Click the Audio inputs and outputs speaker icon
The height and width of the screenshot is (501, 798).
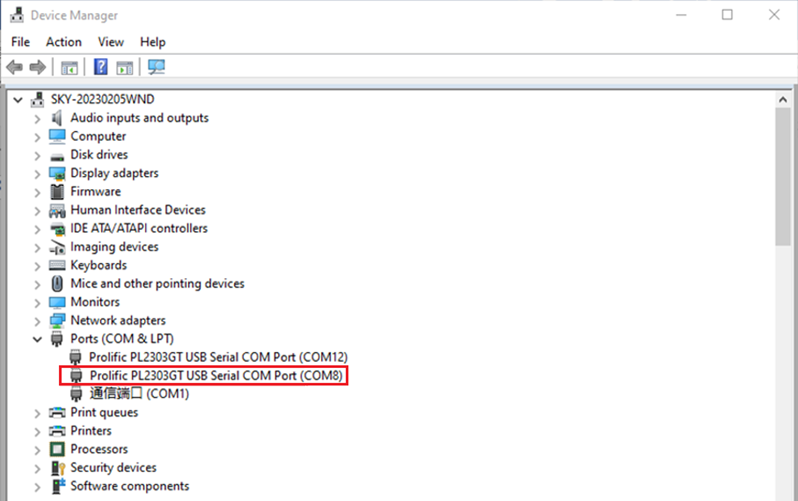[x=58, y=118]
